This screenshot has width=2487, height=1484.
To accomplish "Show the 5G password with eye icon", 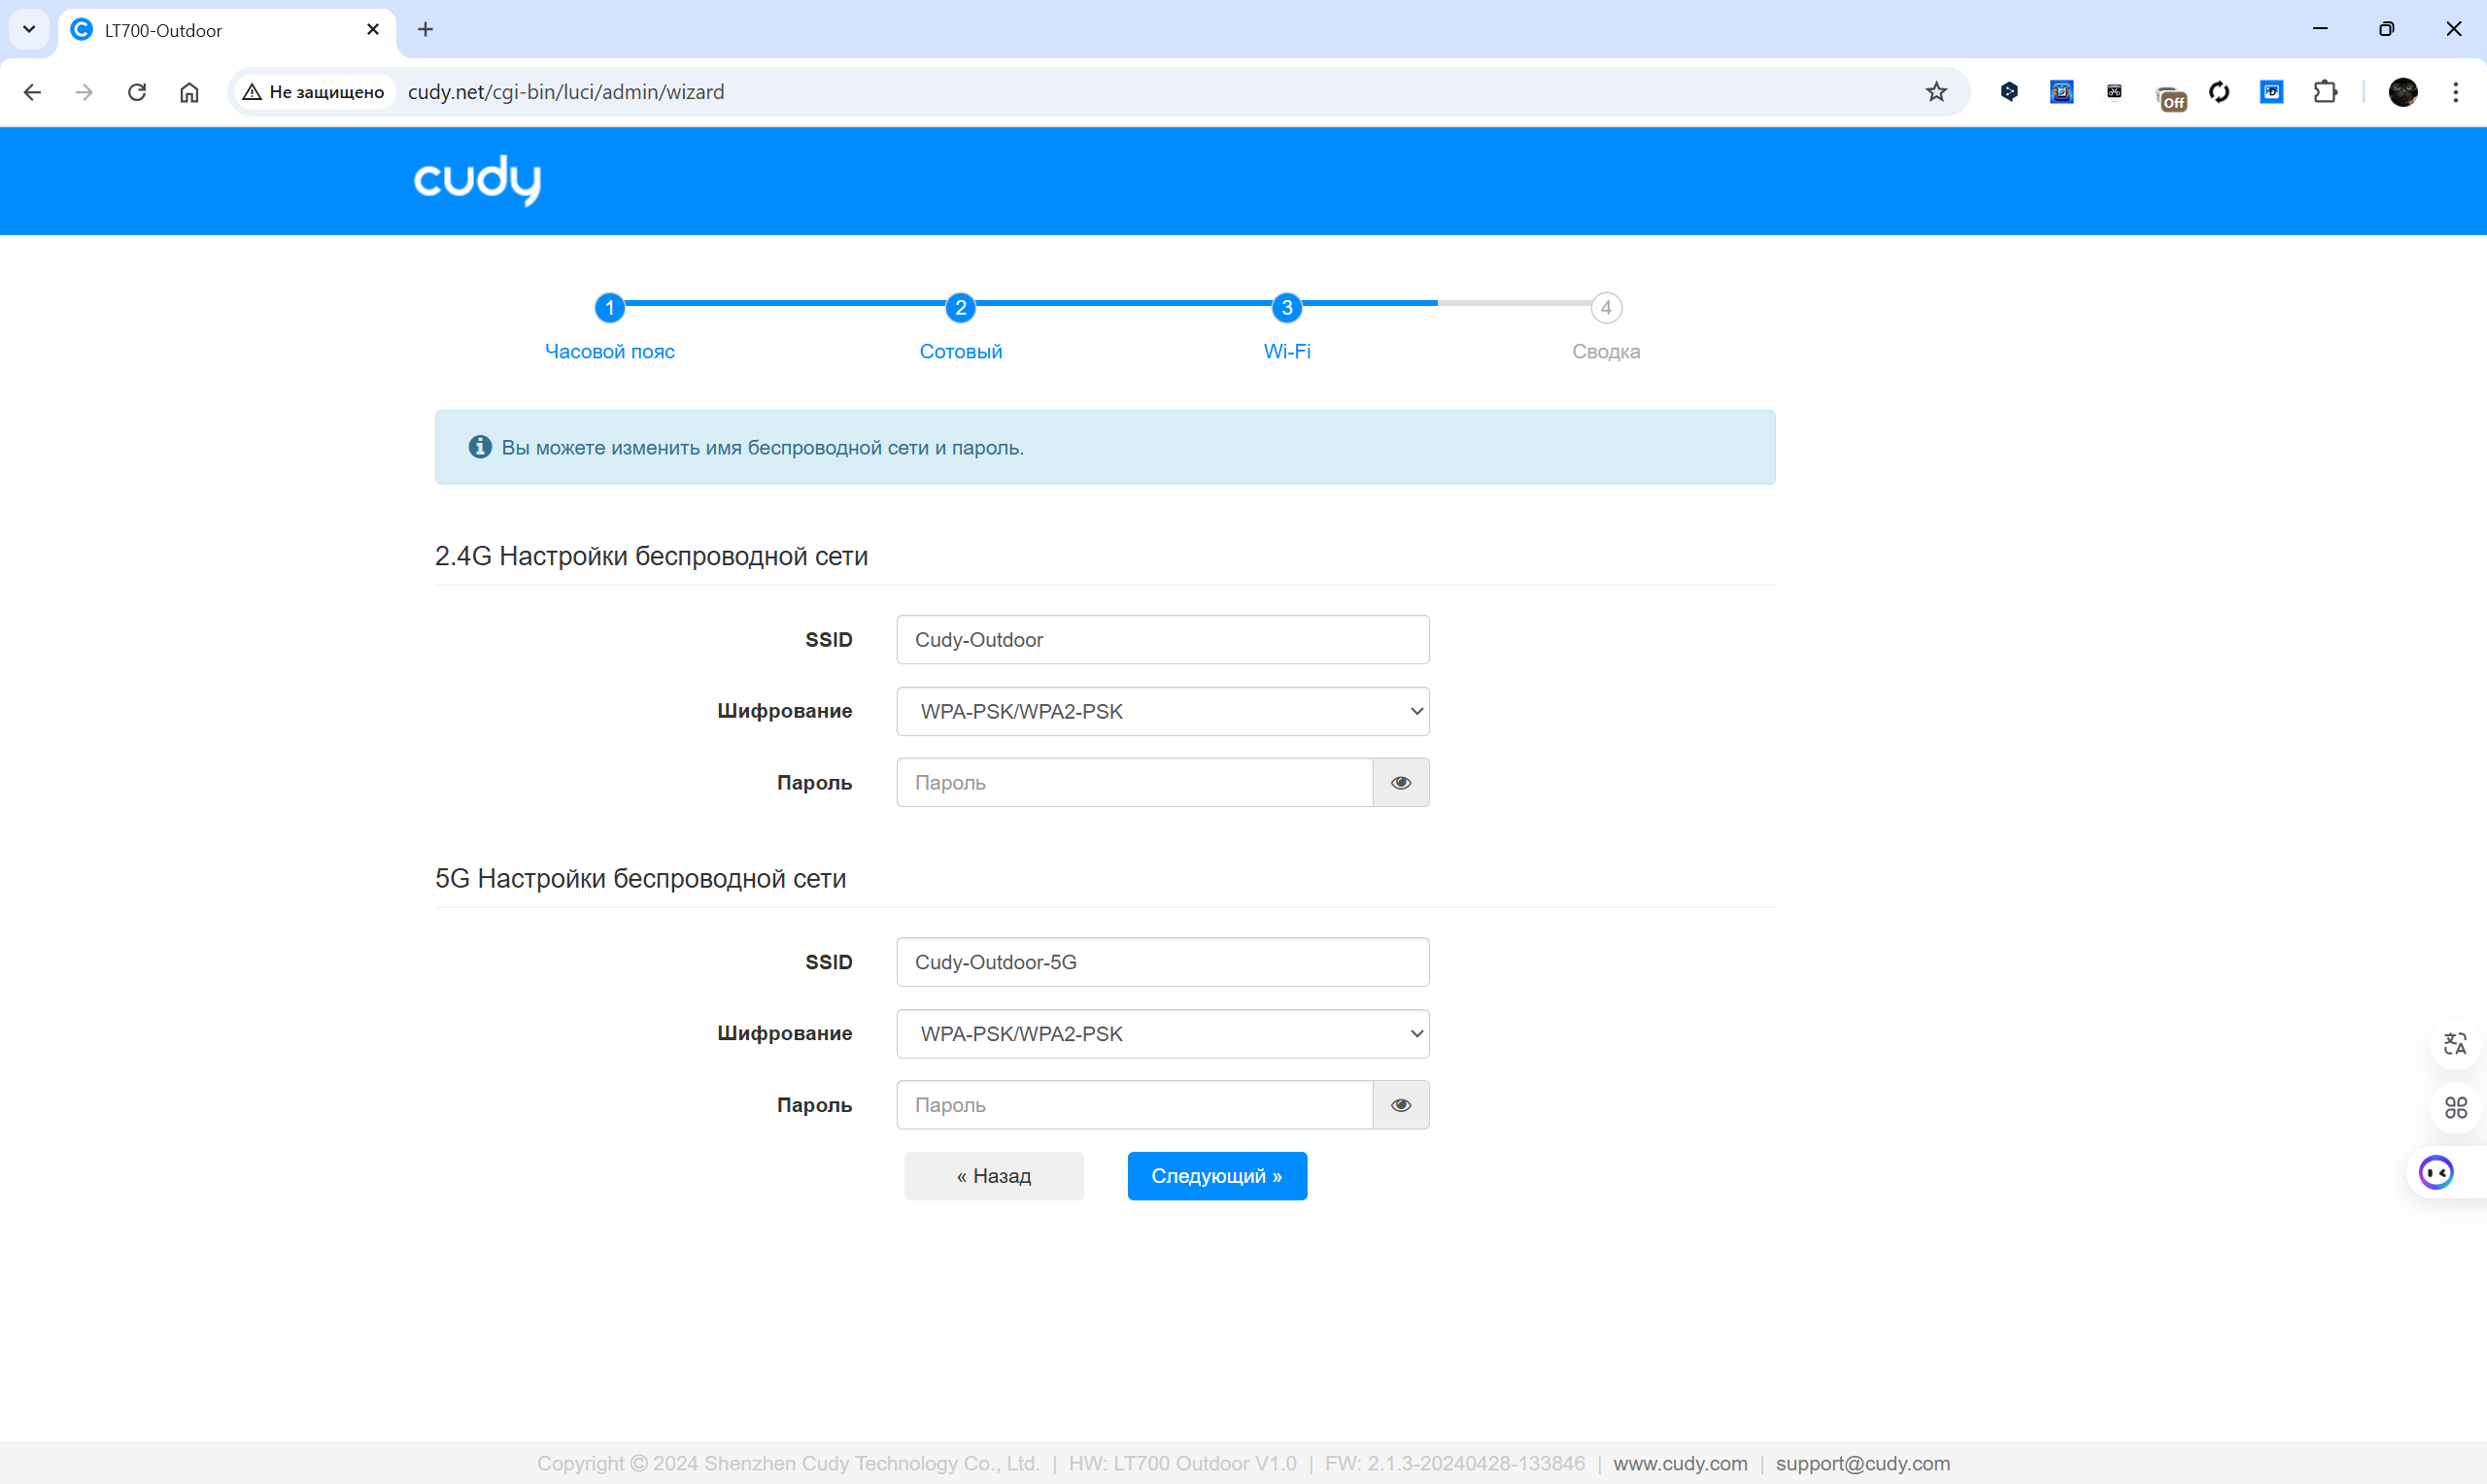I will (x=1400, y=1105).
